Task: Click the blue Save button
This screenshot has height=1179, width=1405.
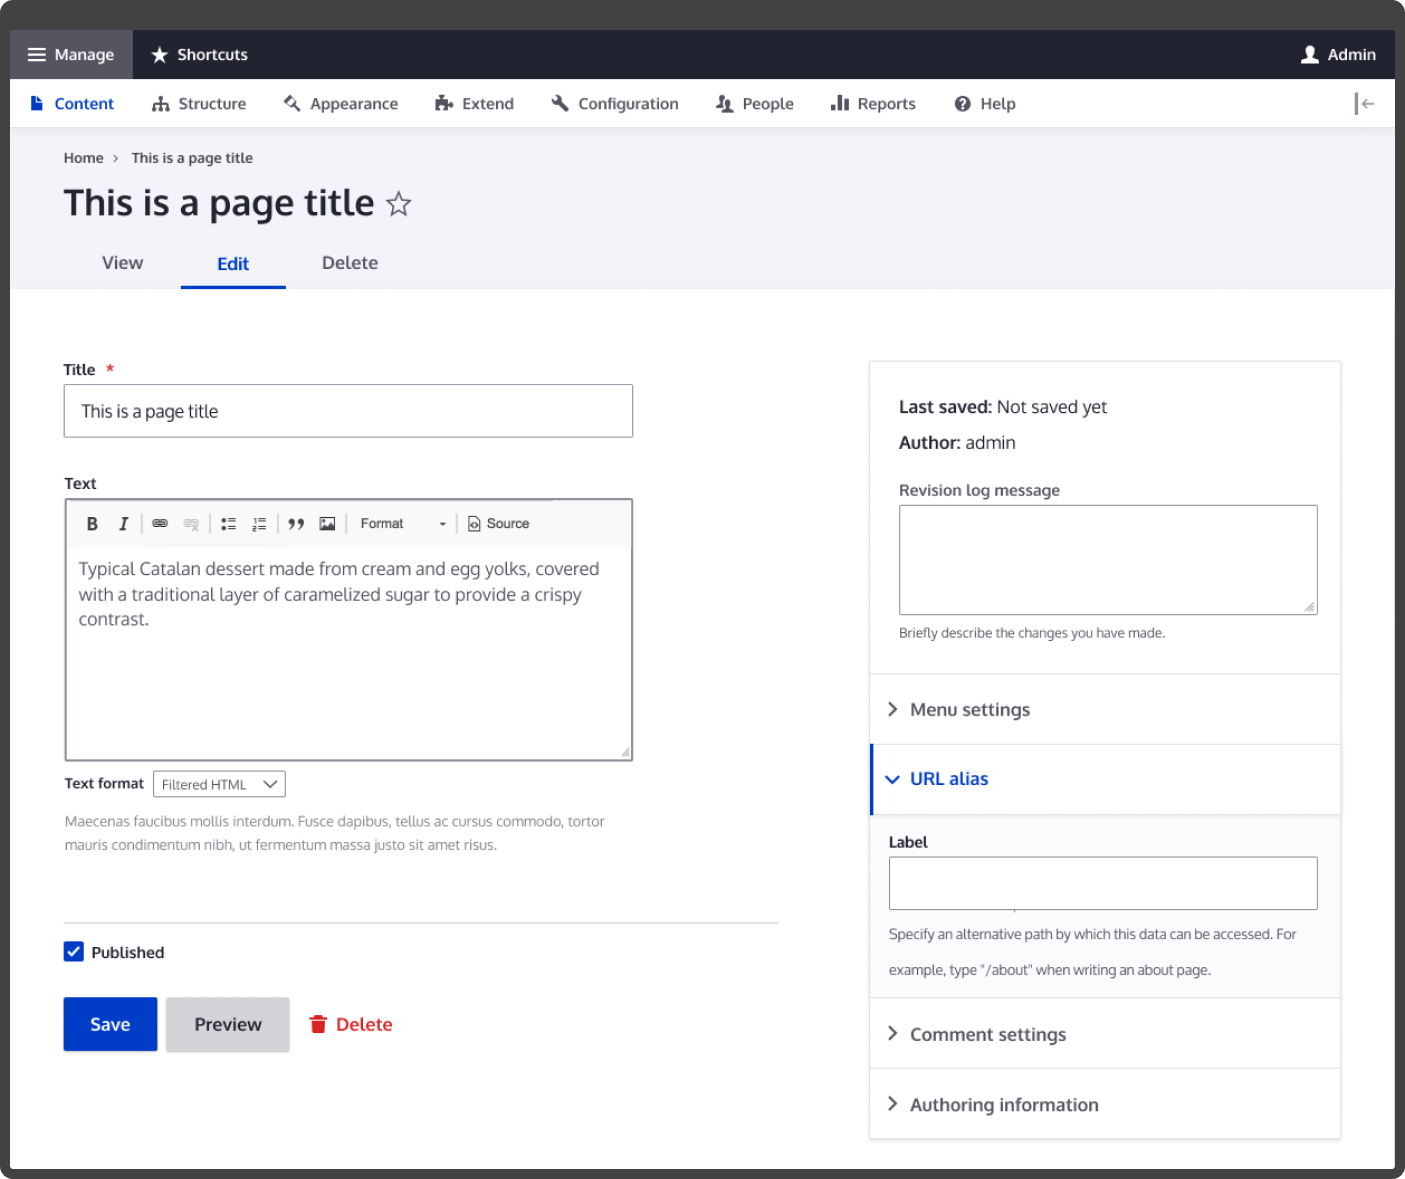Action: (110, 1025)
